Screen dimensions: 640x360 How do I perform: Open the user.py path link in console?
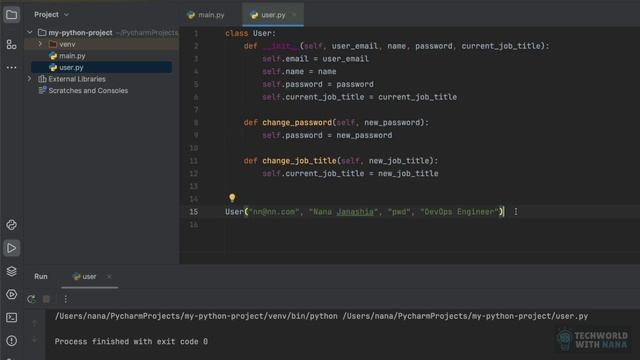click(x=465, y=316)
